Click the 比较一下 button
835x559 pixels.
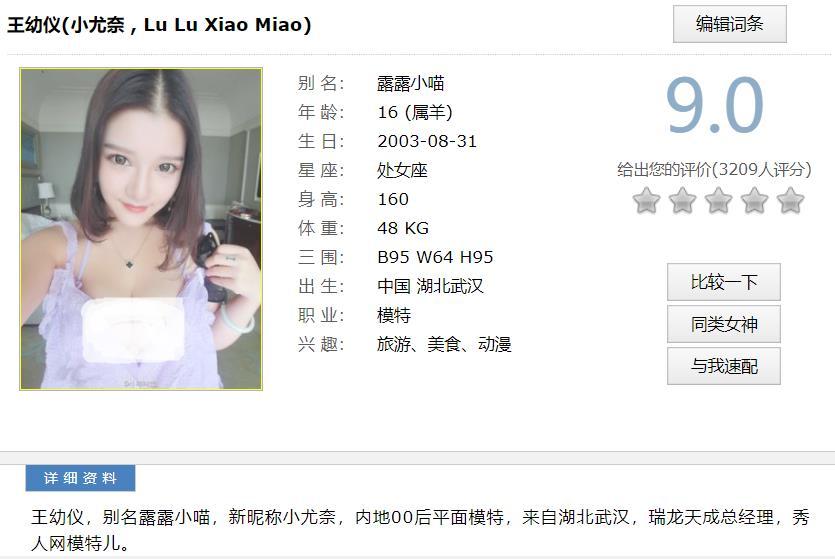724,282
